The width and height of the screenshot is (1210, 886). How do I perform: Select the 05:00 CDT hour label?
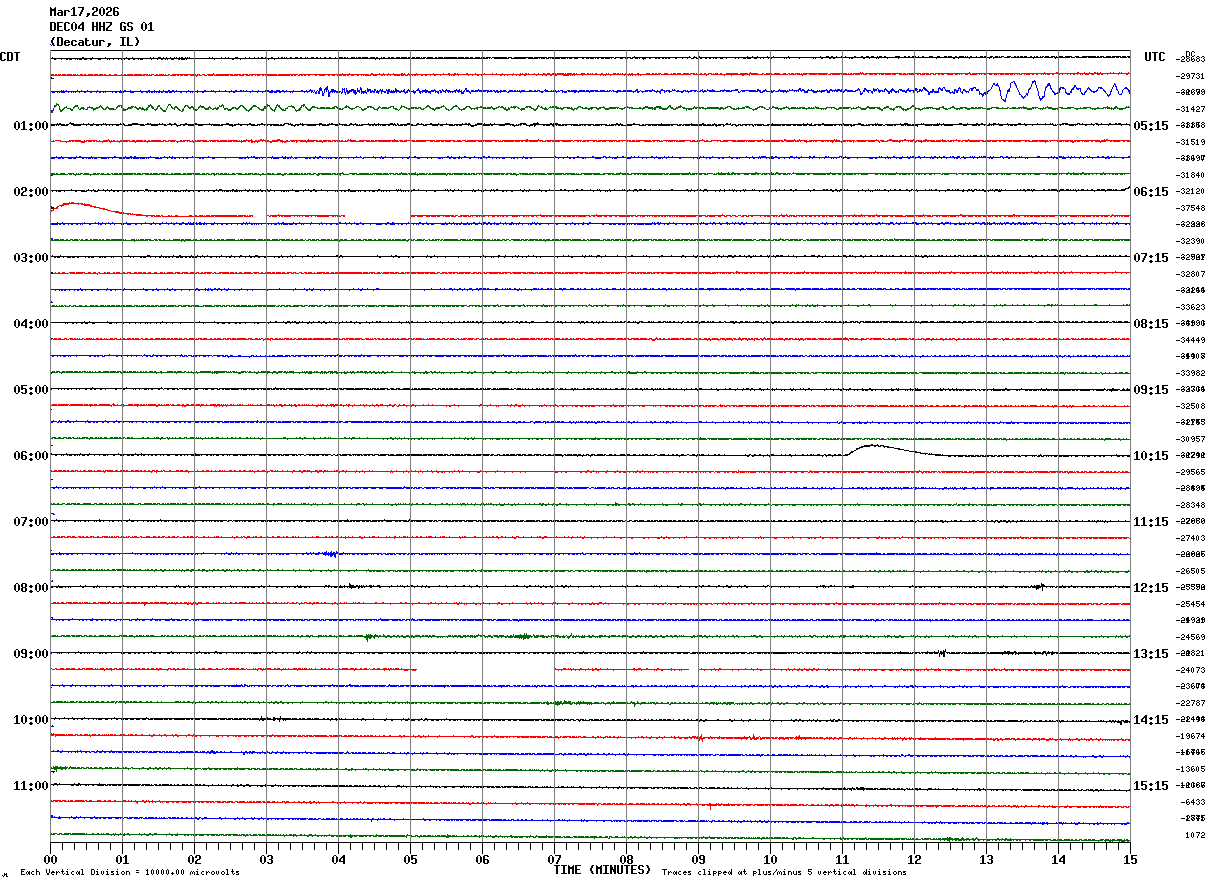[31, 390]
